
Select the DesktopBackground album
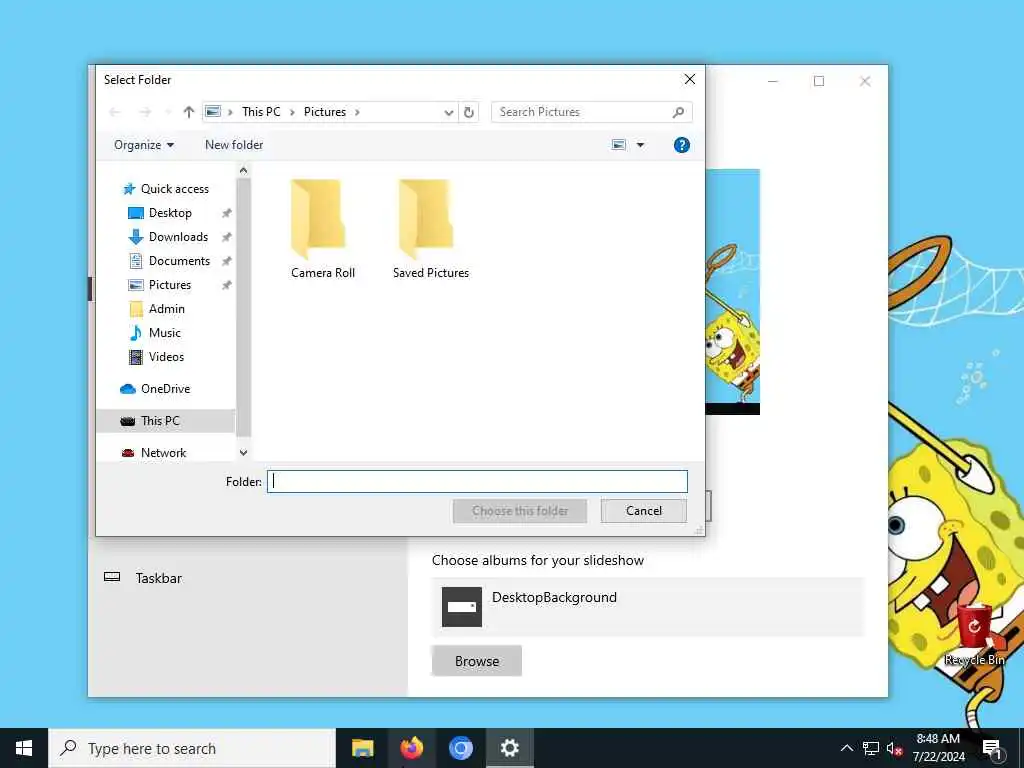(x=648, y=607)
